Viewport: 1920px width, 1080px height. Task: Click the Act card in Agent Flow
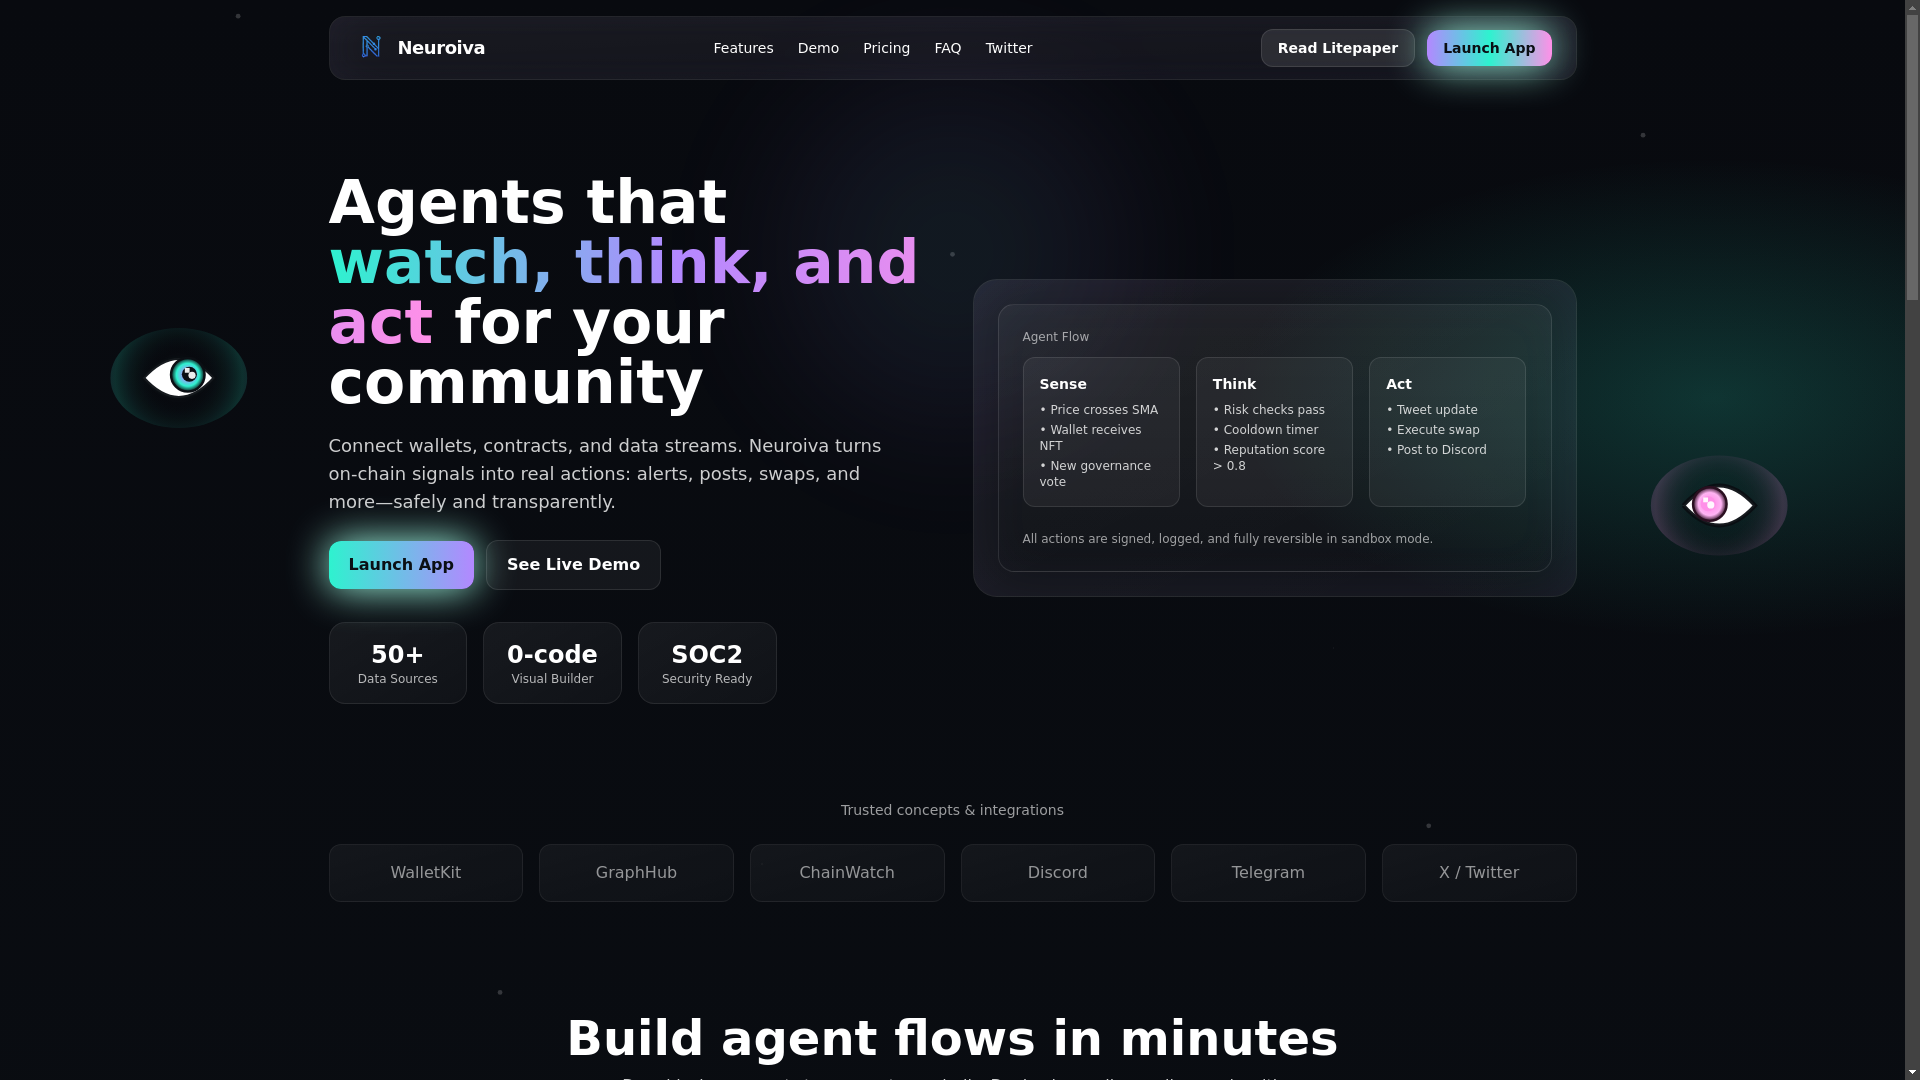click(1447, 432)
